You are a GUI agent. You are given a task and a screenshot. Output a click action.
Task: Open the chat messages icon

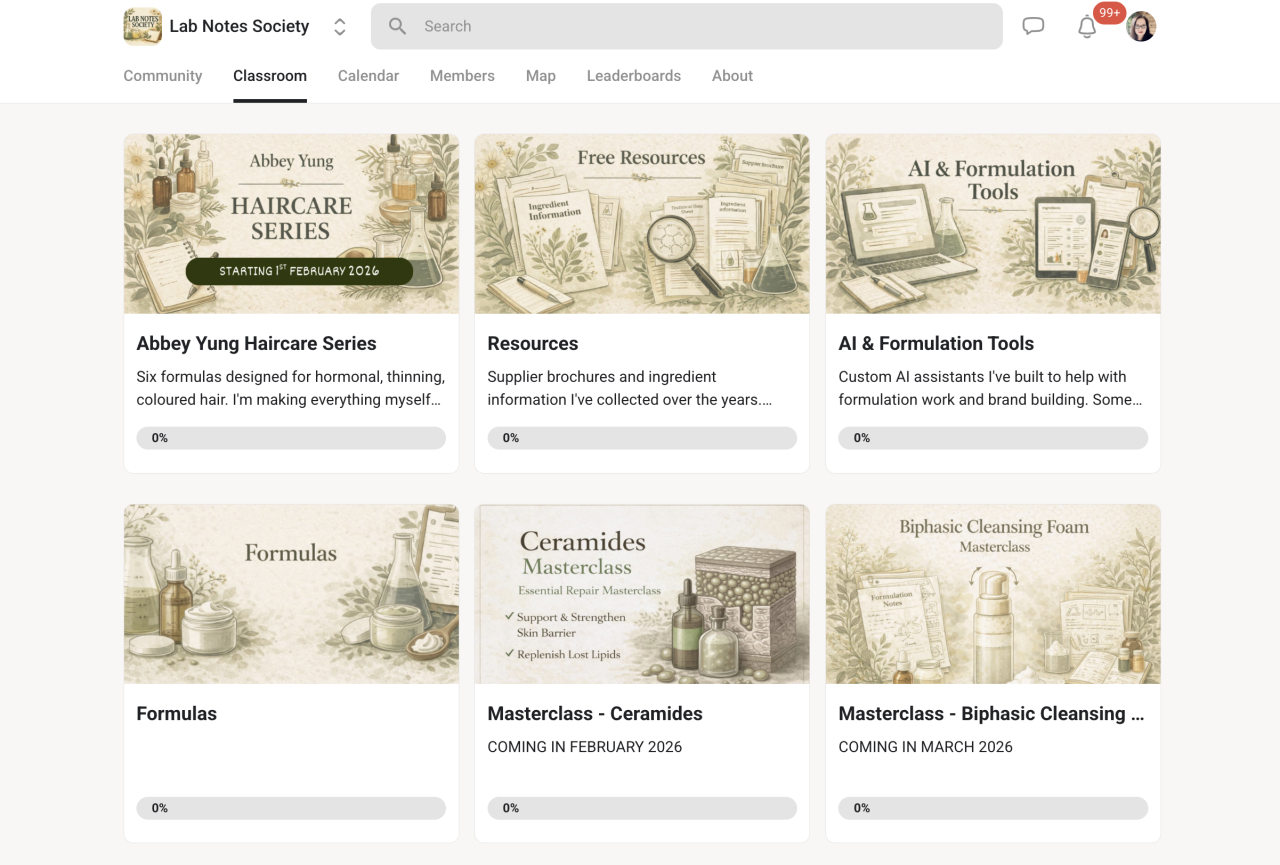(1033, 27)
